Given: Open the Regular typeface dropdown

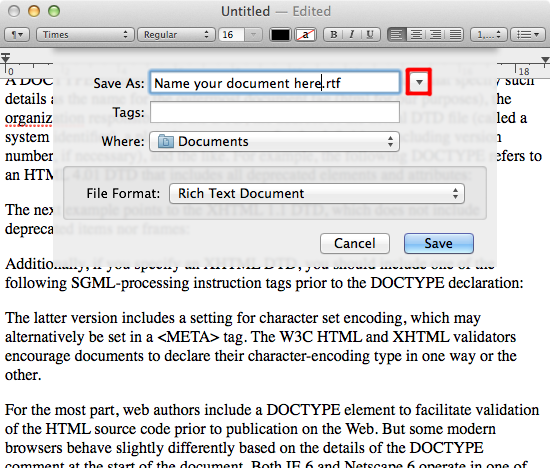Looking at the screenshot, I should coord(176,35).
